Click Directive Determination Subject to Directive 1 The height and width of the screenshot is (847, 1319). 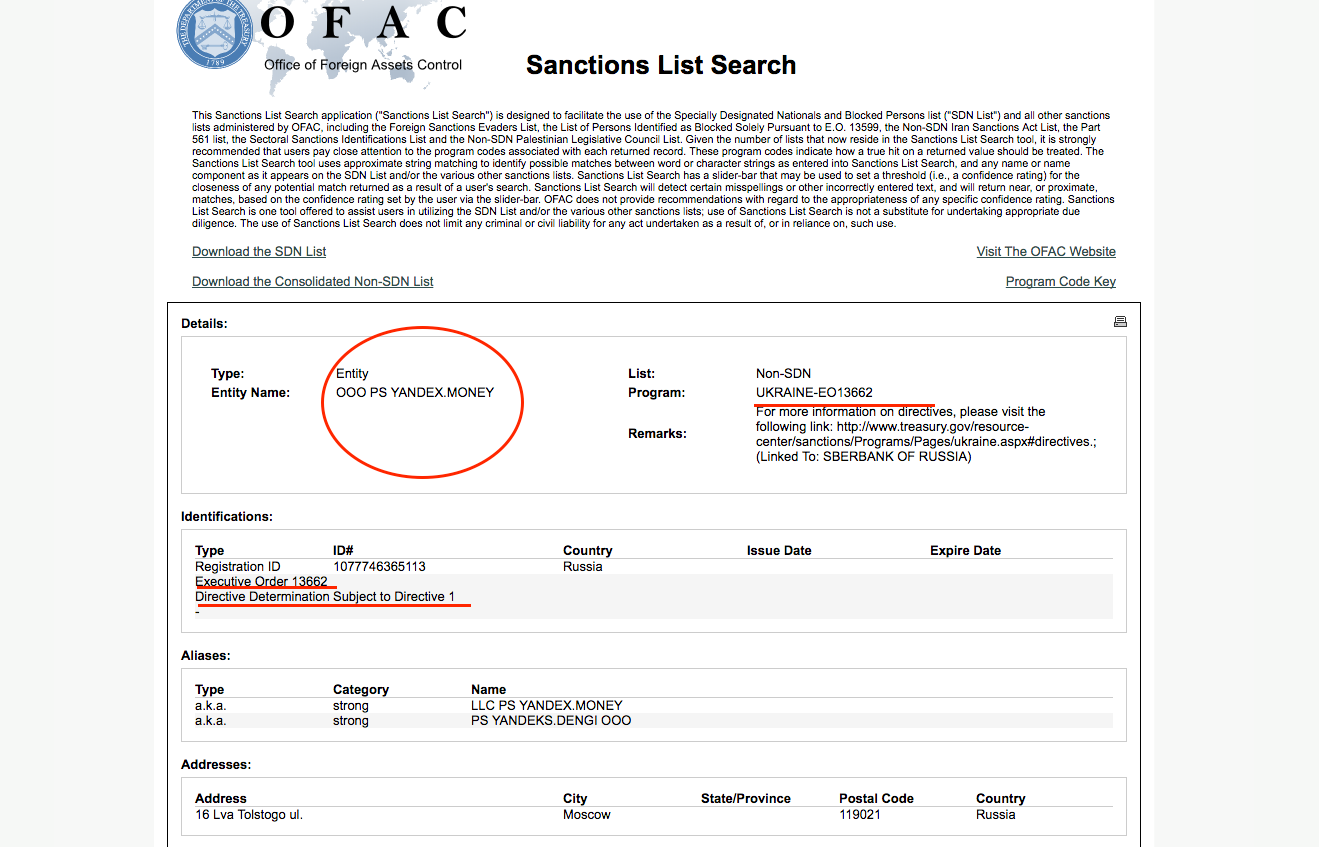pos(325,597)
